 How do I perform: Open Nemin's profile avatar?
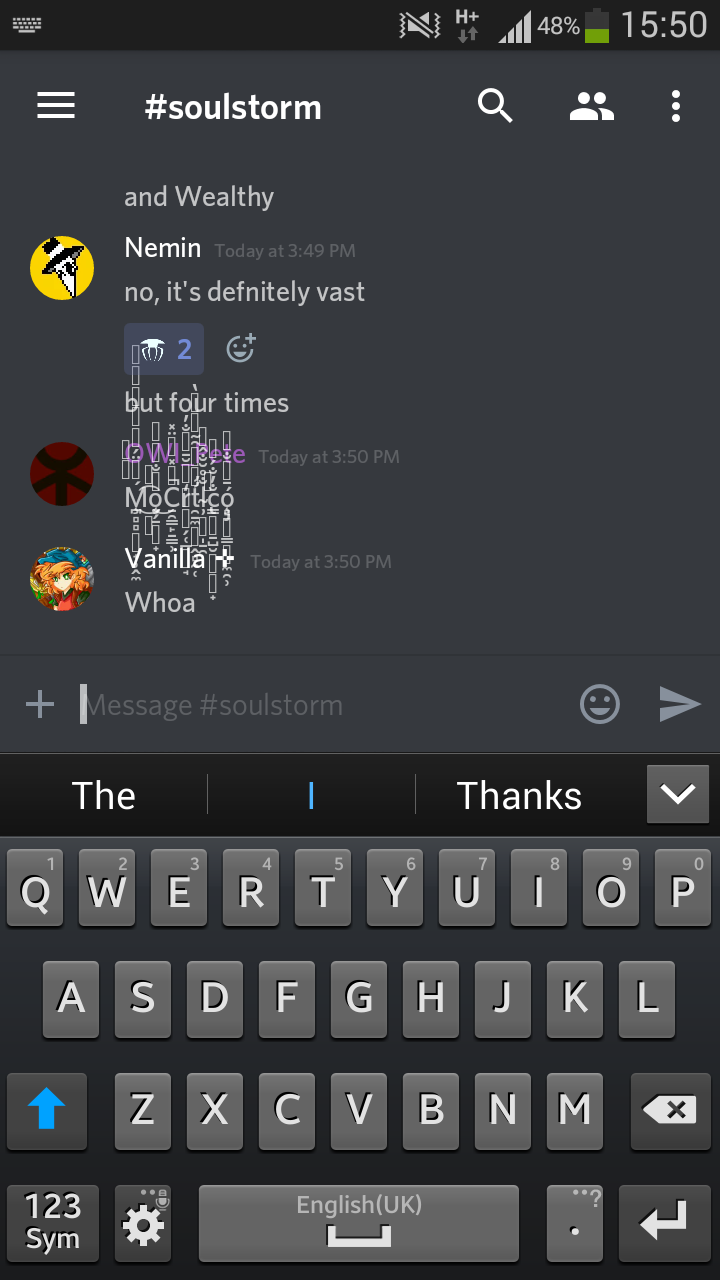pyautogui.click(x=62, y=268)
